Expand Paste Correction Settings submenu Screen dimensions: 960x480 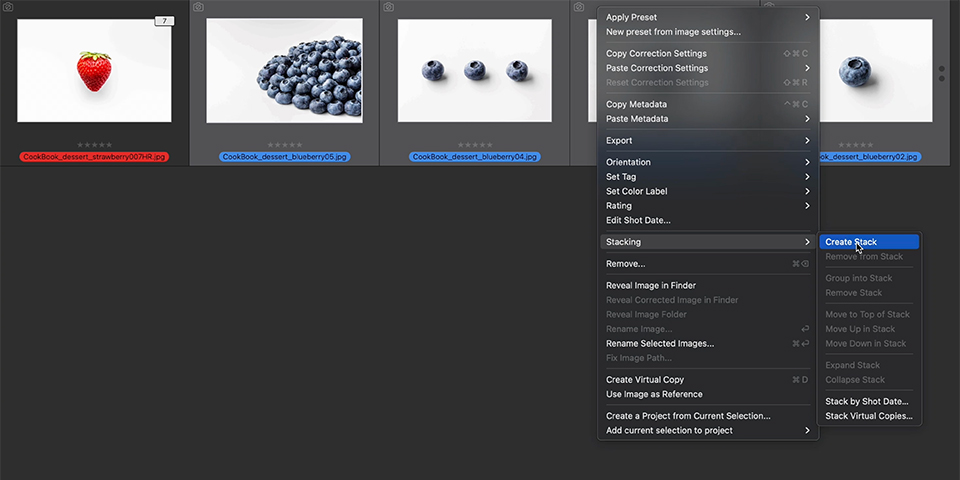click(708, 68)
